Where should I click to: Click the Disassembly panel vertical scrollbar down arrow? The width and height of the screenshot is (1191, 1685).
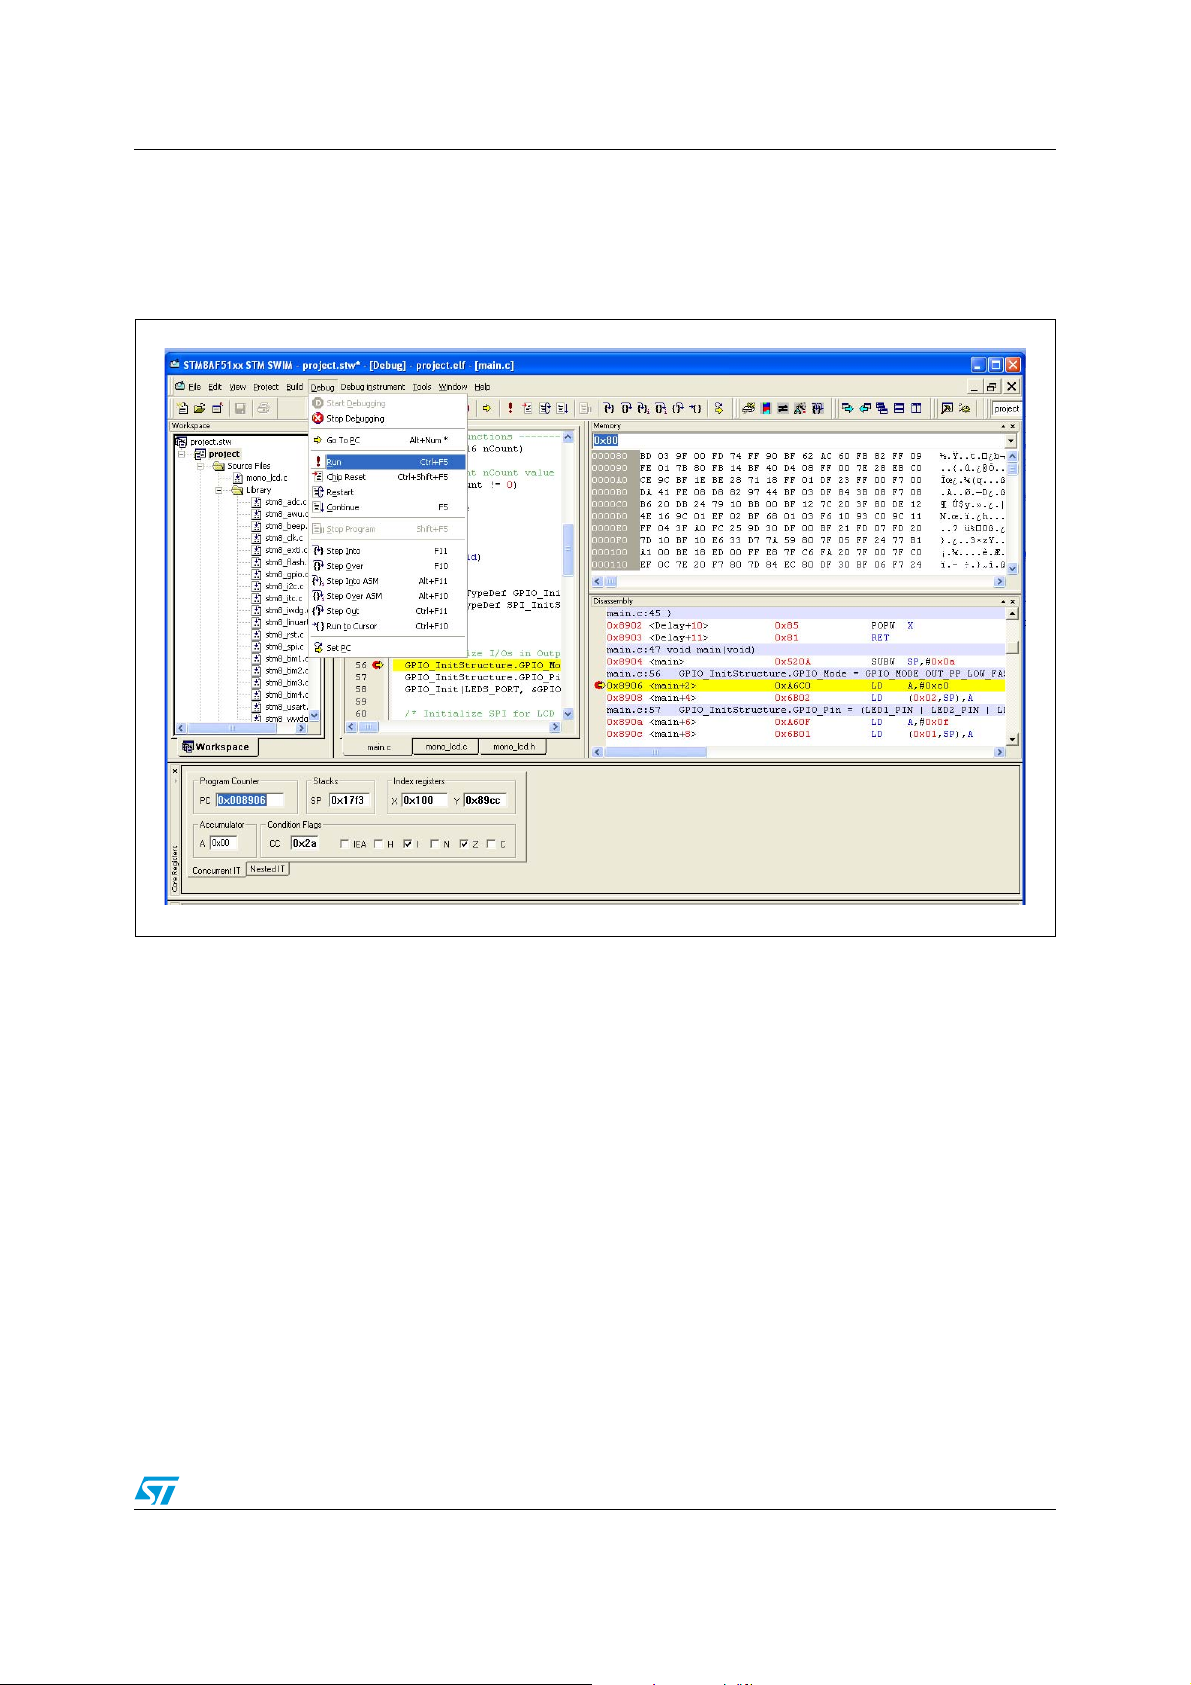(x=1012, y=740)
